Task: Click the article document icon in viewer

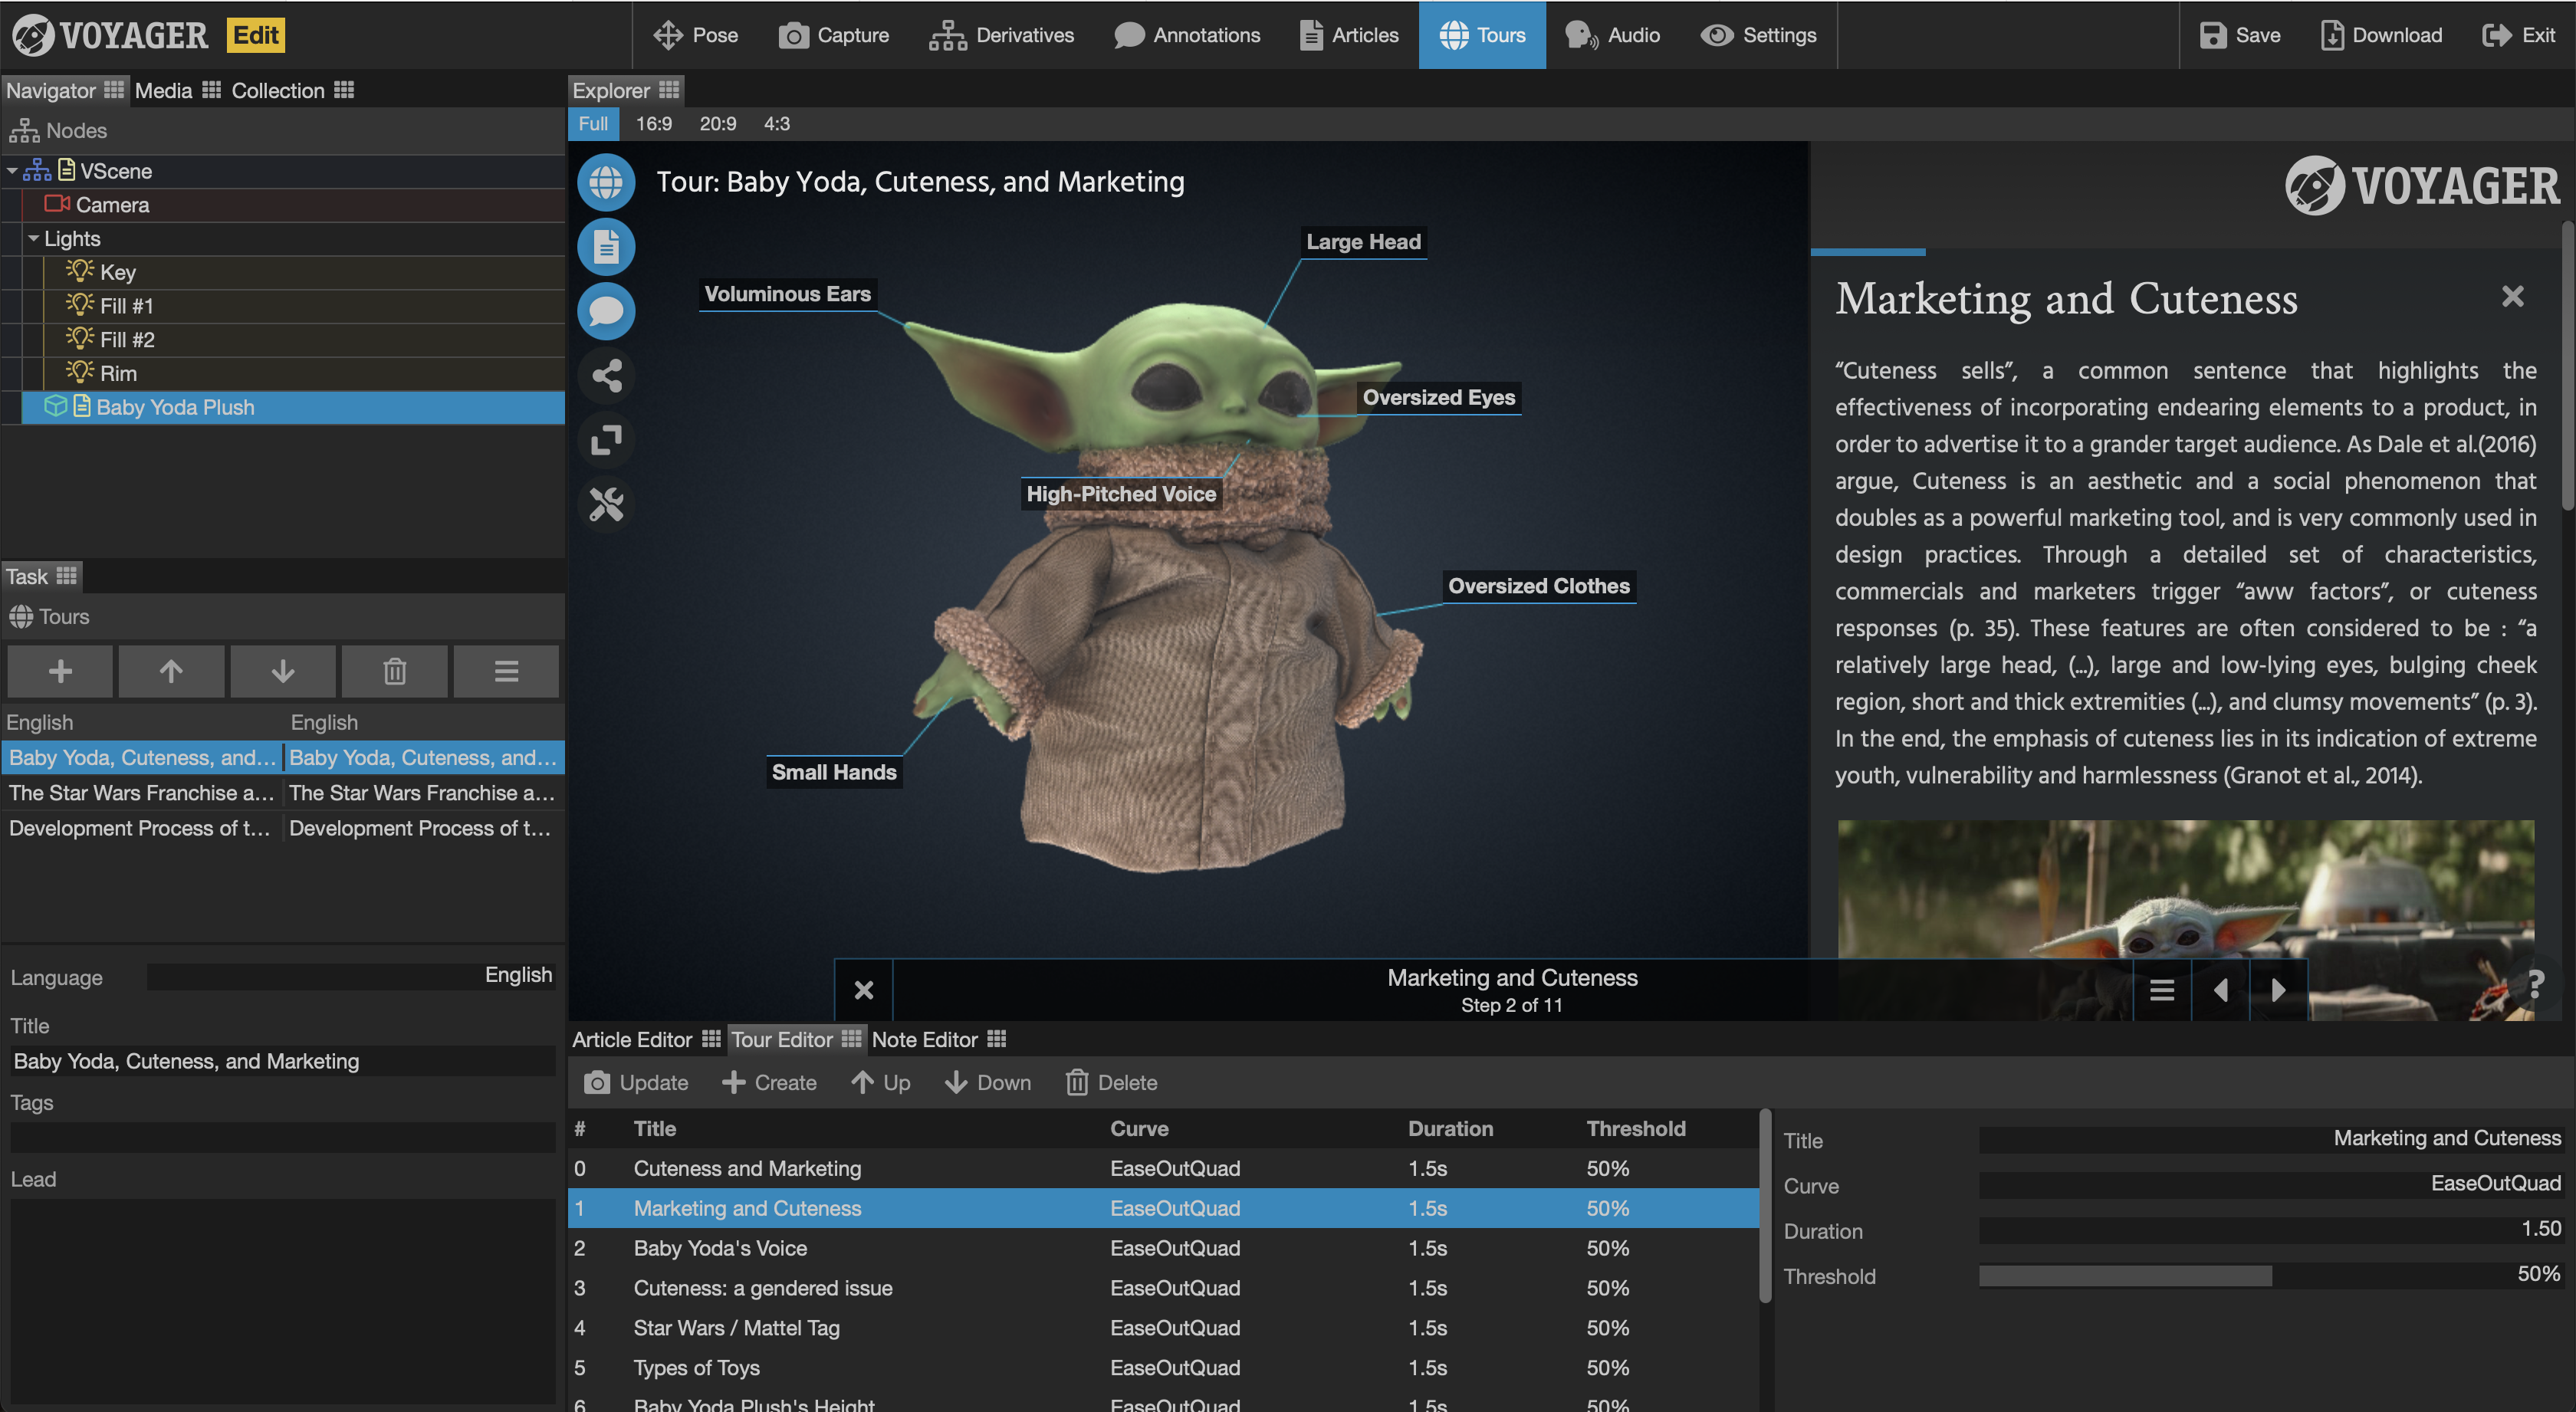Action: tap(606, 247)
